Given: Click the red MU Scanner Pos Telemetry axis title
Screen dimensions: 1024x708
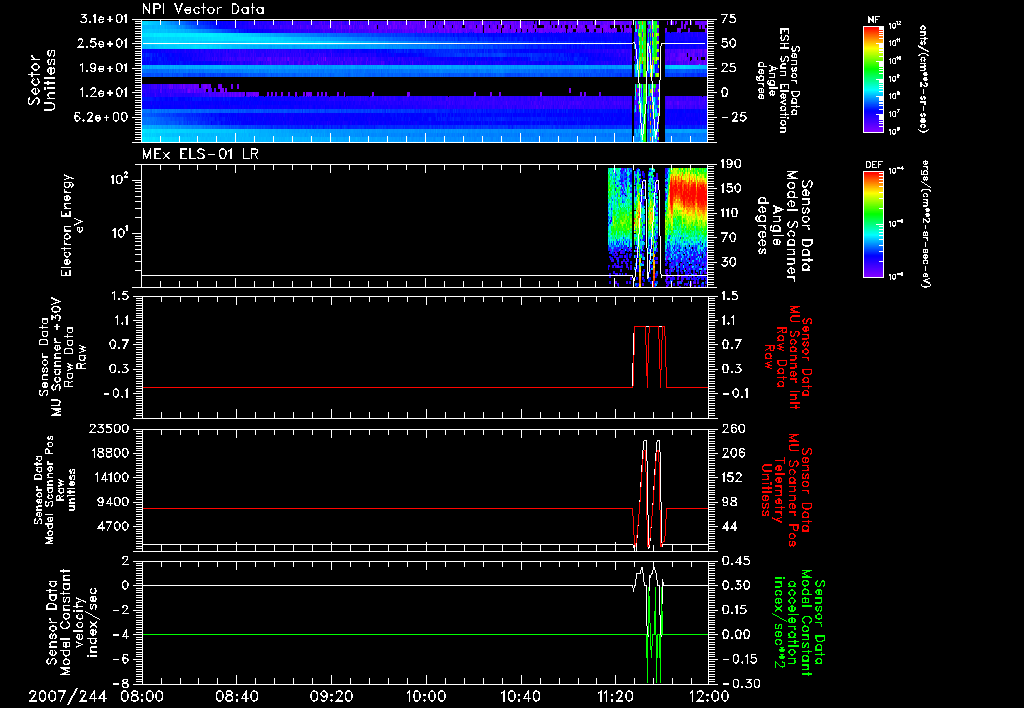Looking at the screenshot, I should [x=786, y=490].
